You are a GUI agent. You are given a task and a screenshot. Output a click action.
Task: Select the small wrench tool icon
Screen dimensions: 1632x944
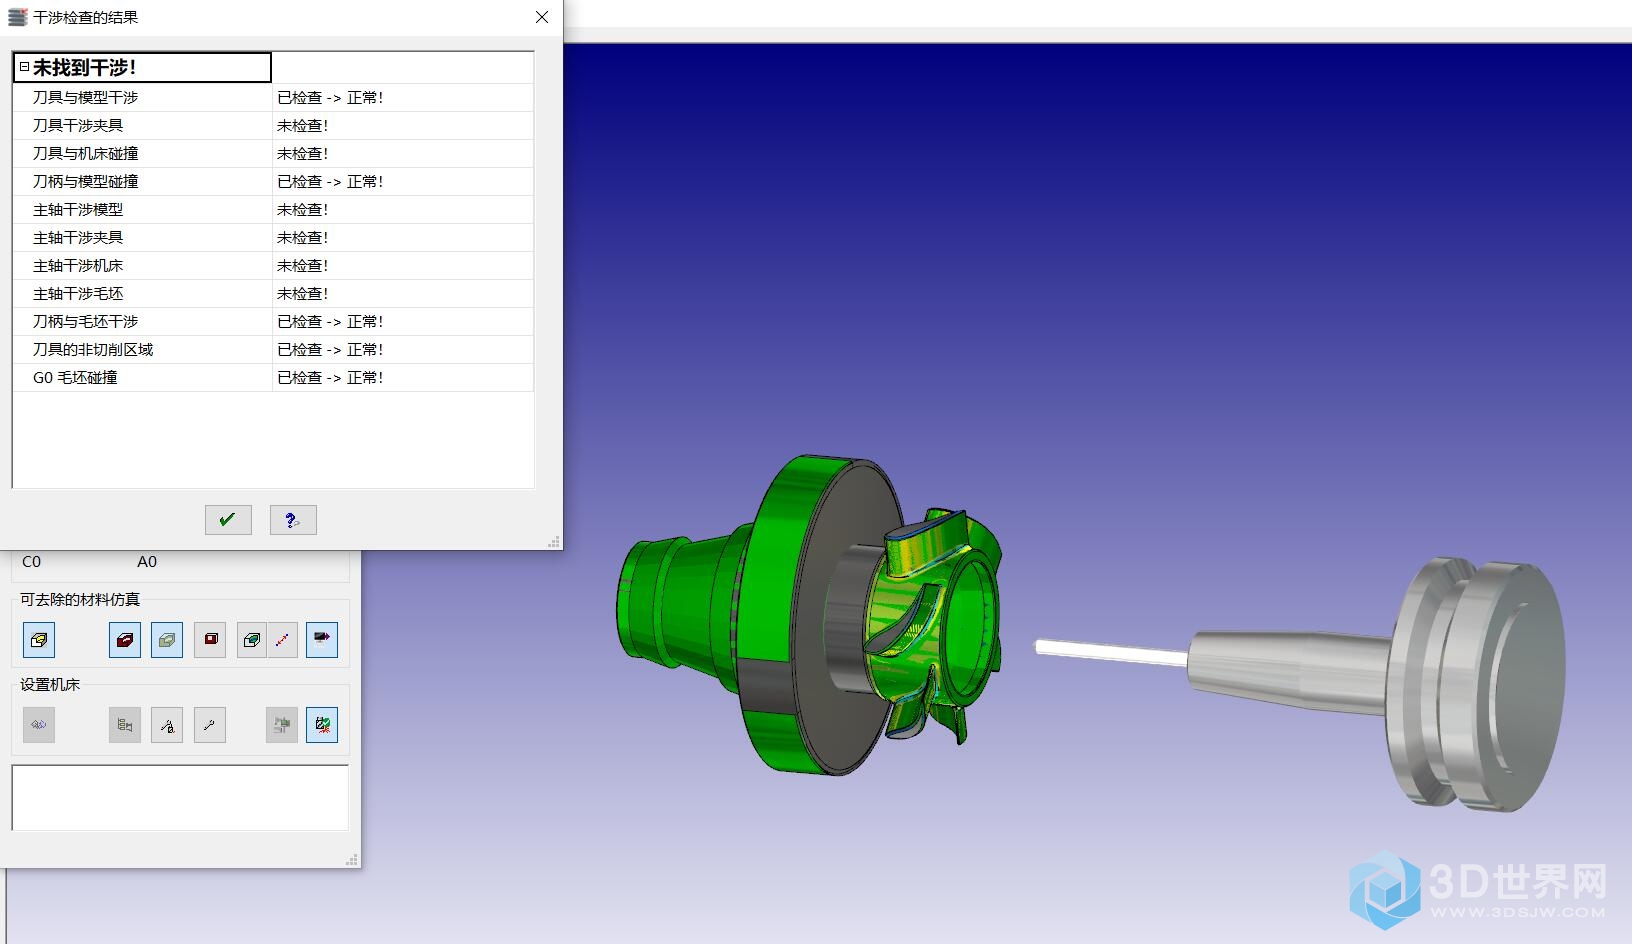[210, 725]
